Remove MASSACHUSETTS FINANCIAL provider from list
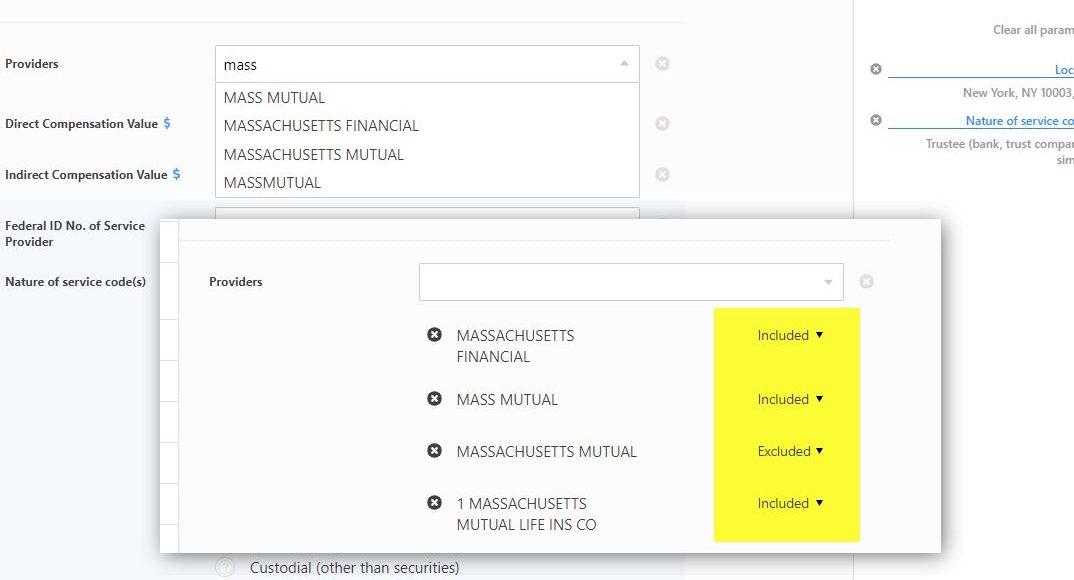1074x580 pixels. point(434,335)
